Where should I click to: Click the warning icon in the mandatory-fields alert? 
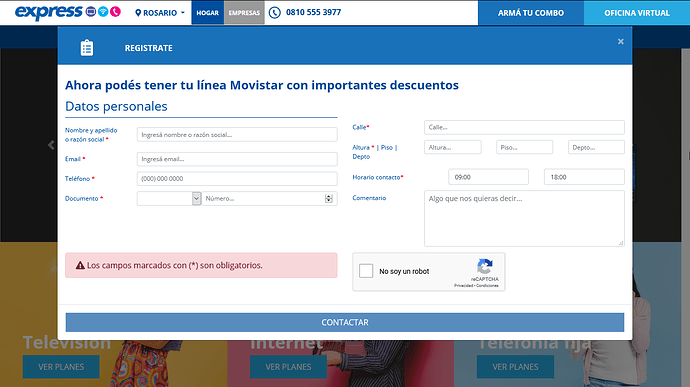coord(80,265)
